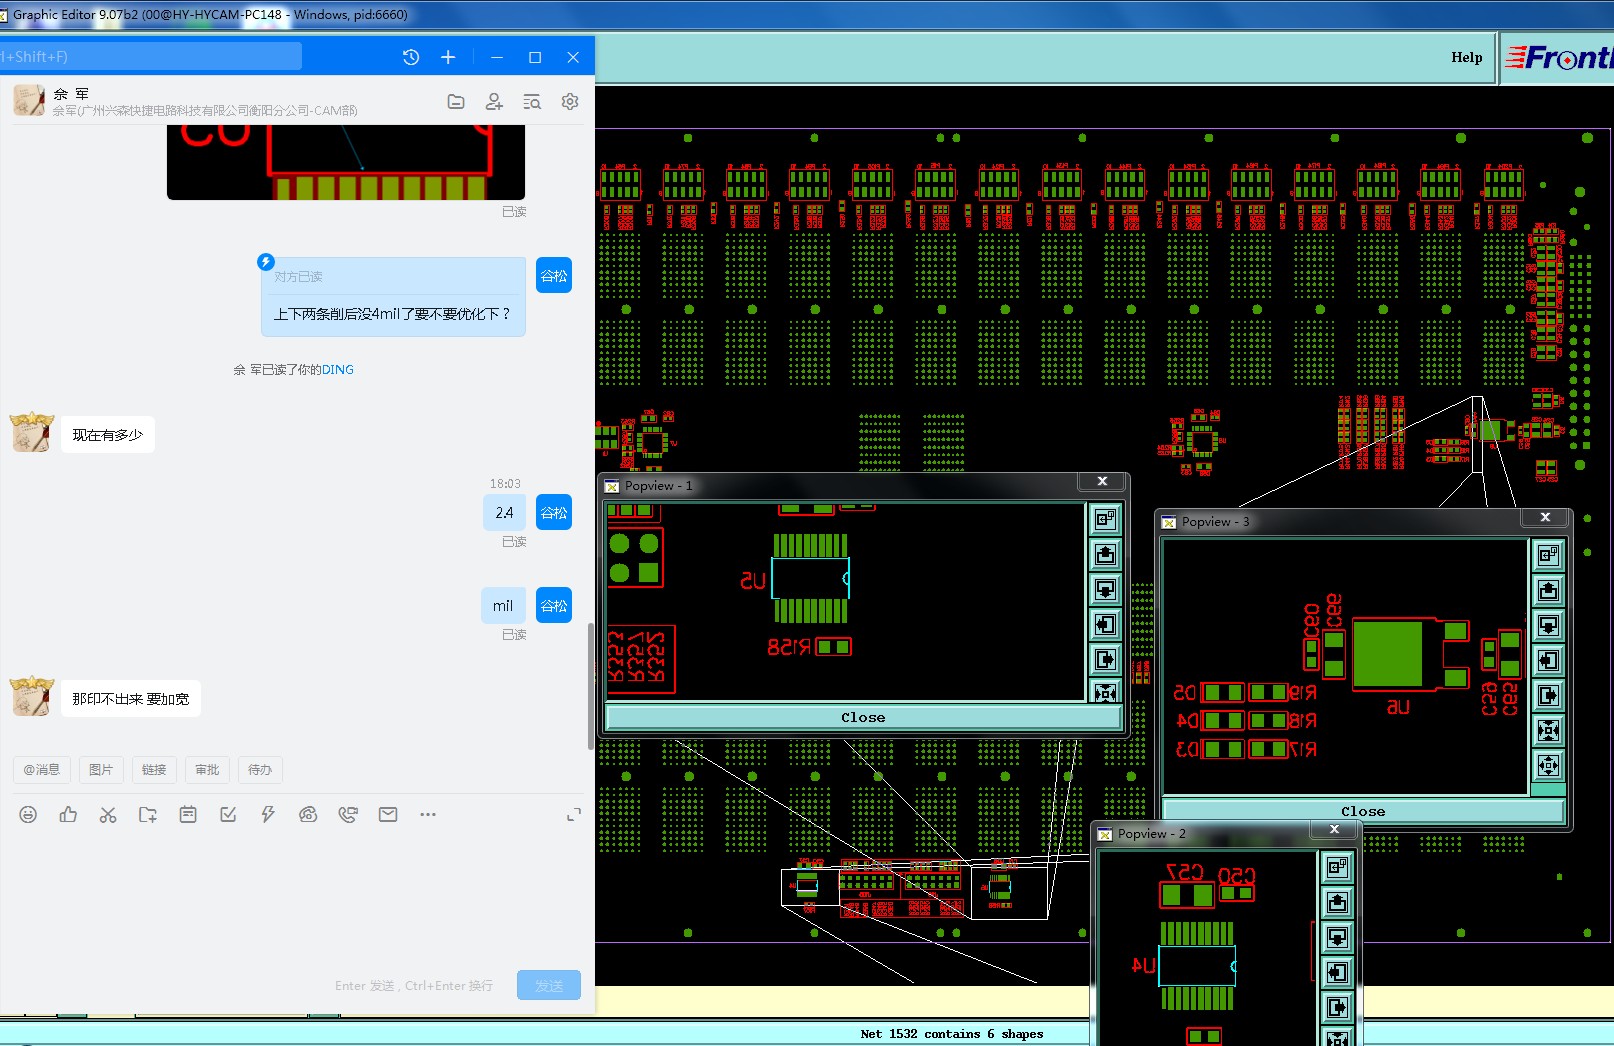This screenshot has height=1046, width=1614.
Task: Click the lightning bolt DING icon
Action: [268, 815]
